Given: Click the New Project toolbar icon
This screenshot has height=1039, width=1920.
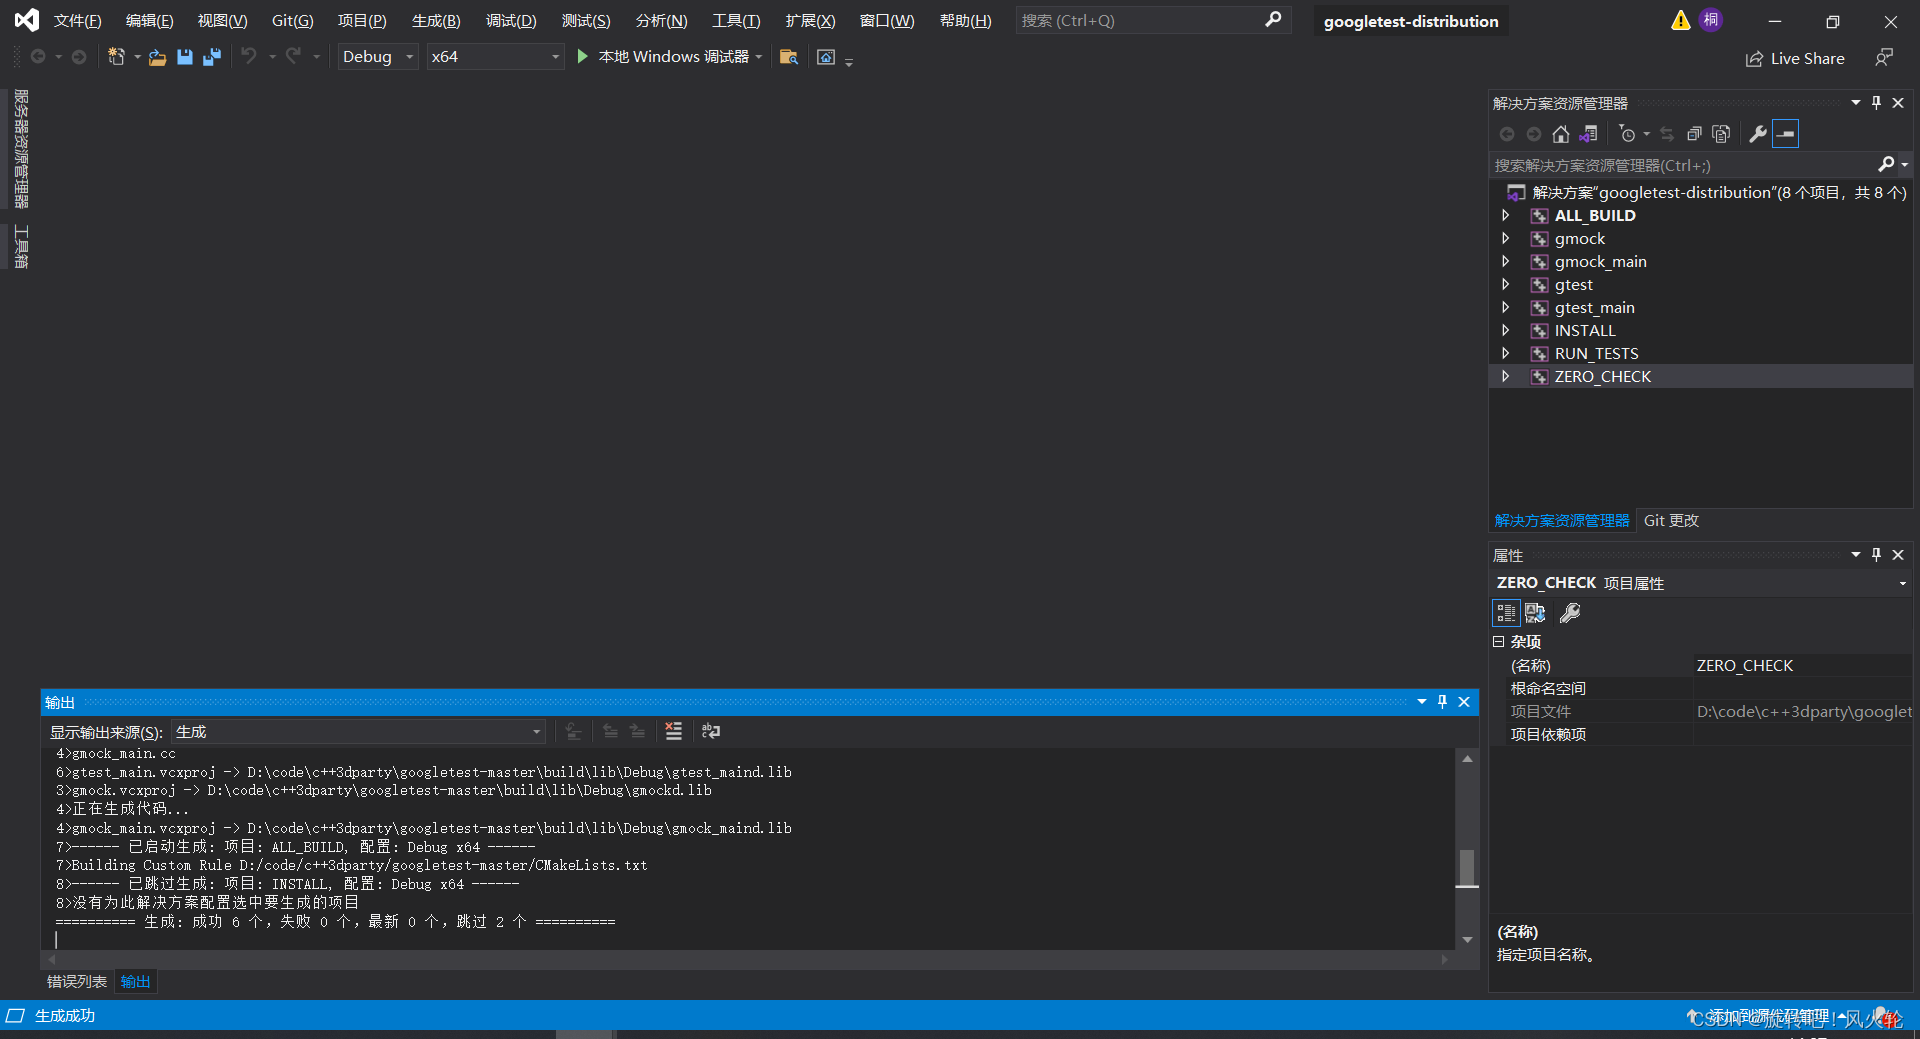Looking at the screenshot, I should click(x=117, y=57).
